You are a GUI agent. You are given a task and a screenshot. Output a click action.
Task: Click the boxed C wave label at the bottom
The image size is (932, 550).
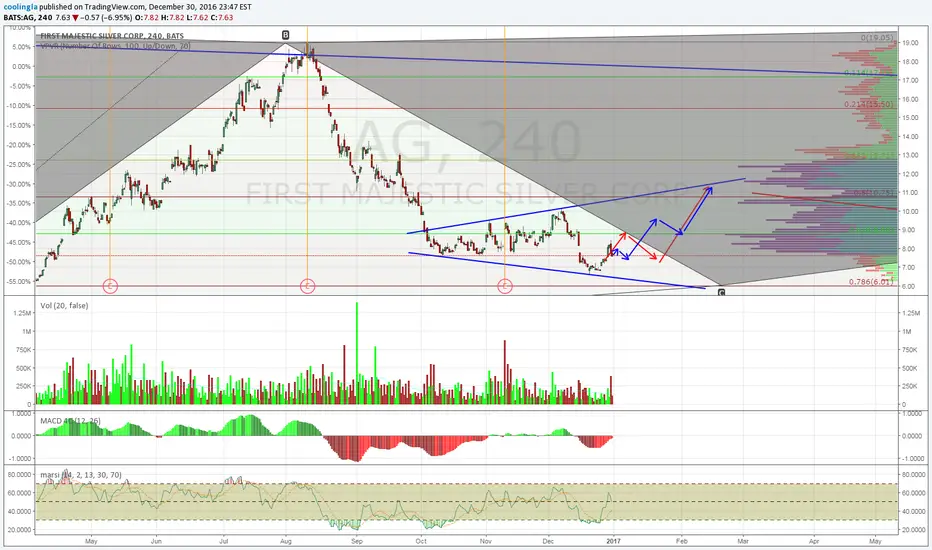[721, 292]
